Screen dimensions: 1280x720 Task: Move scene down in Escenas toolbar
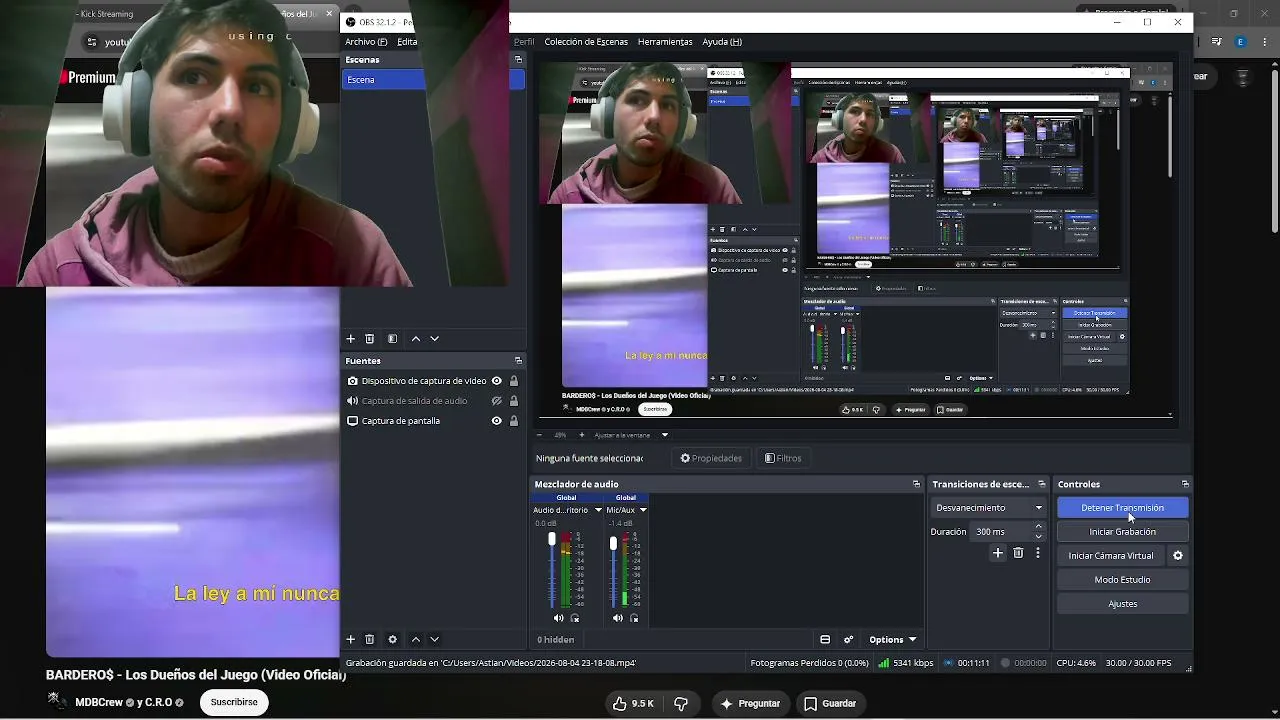(x=434, y=339)
